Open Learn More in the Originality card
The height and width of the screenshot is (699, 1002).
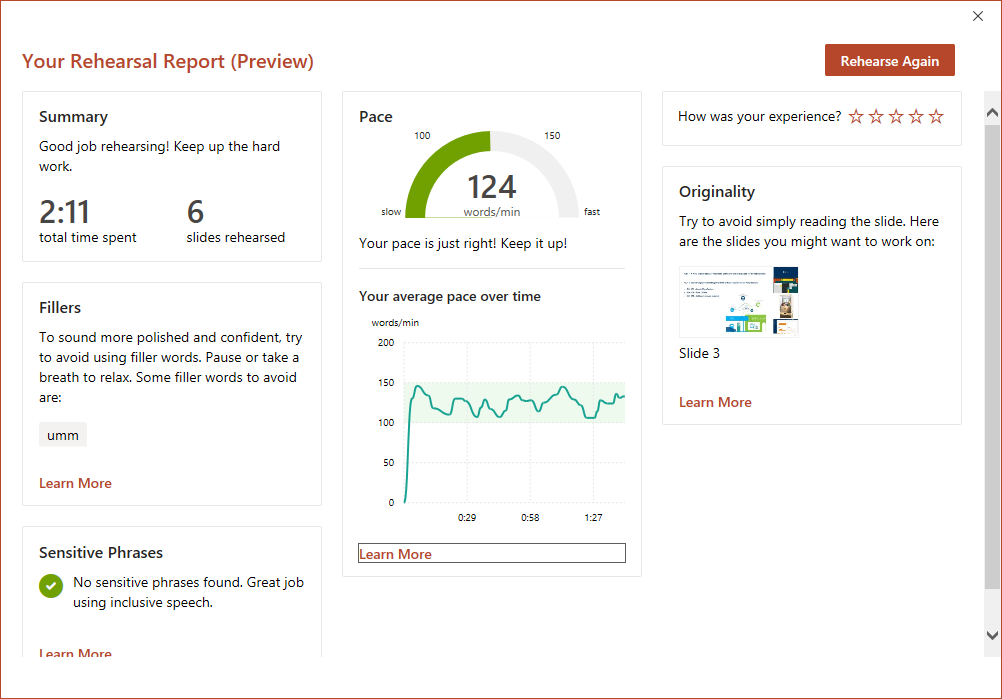click(x=715, y=402)
